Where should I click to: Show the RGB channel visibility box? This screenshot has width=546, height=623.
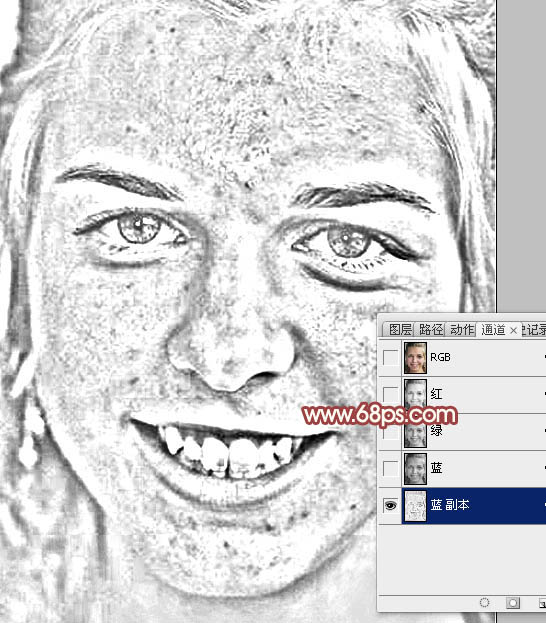pos(390,357)
